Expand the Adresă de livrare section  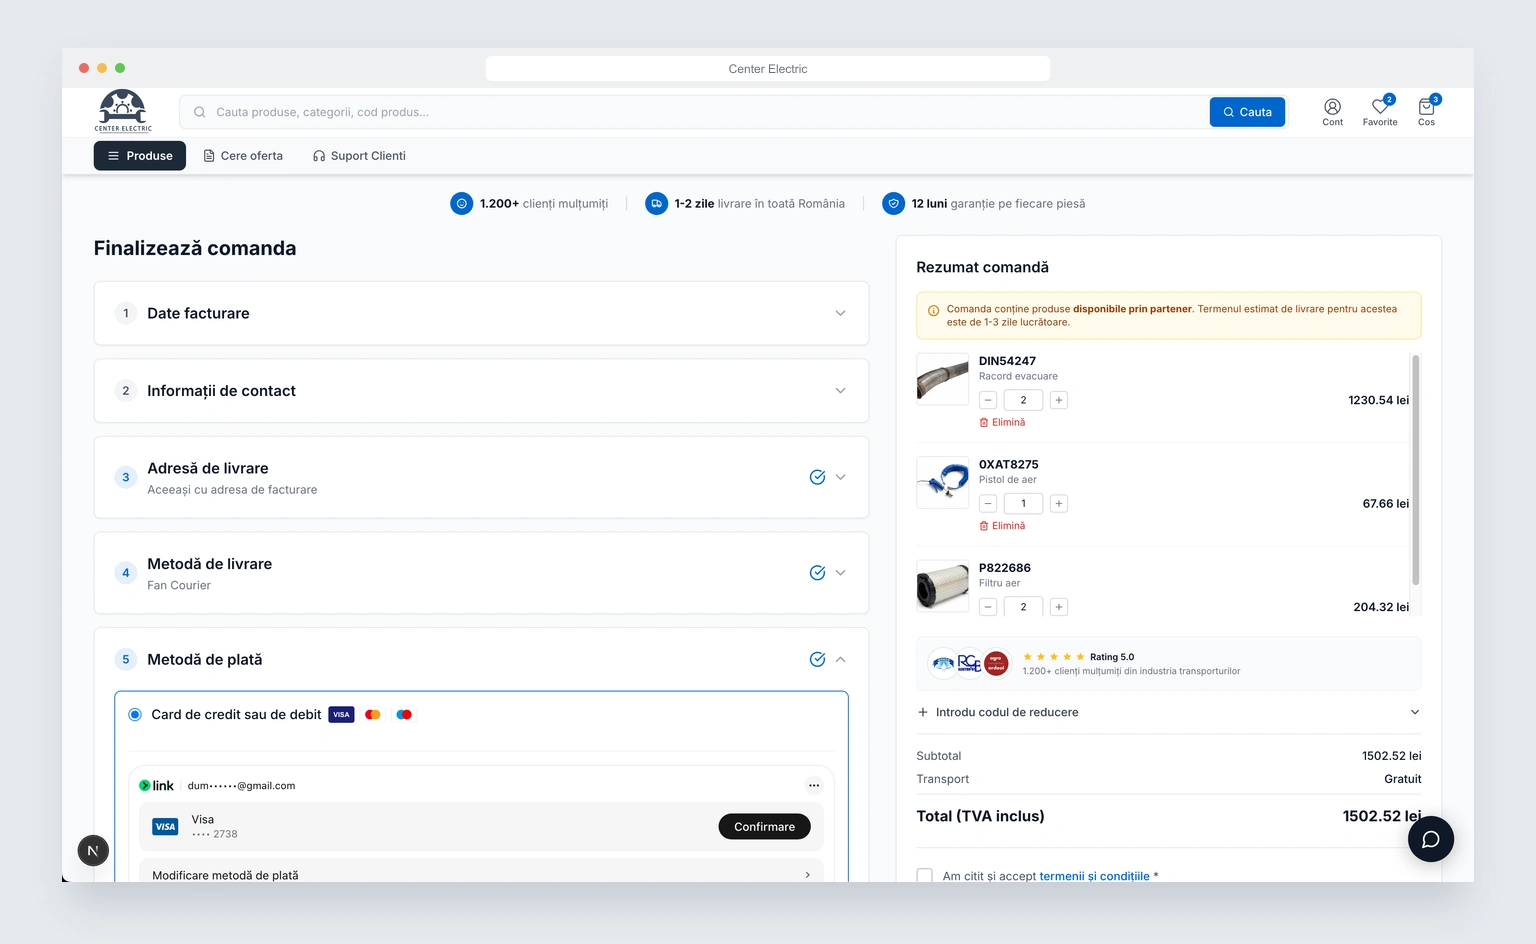click(481, 477)
